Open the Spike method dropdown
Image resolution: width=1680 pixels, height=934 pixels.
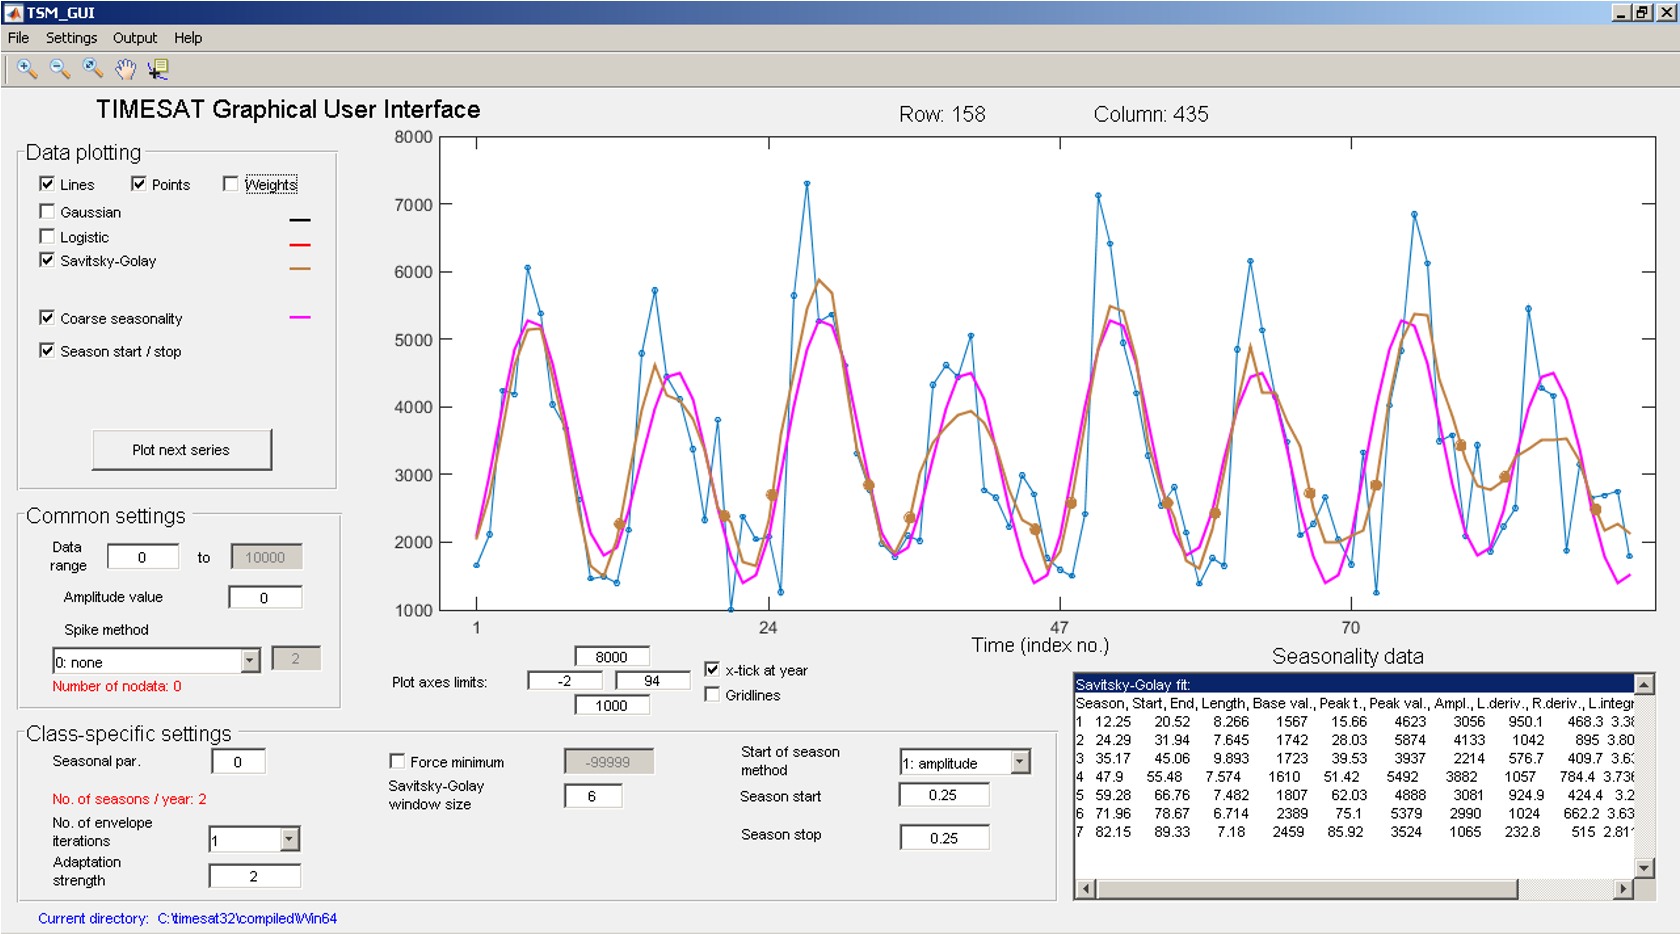pyautogui.click(x=250, y=660)
